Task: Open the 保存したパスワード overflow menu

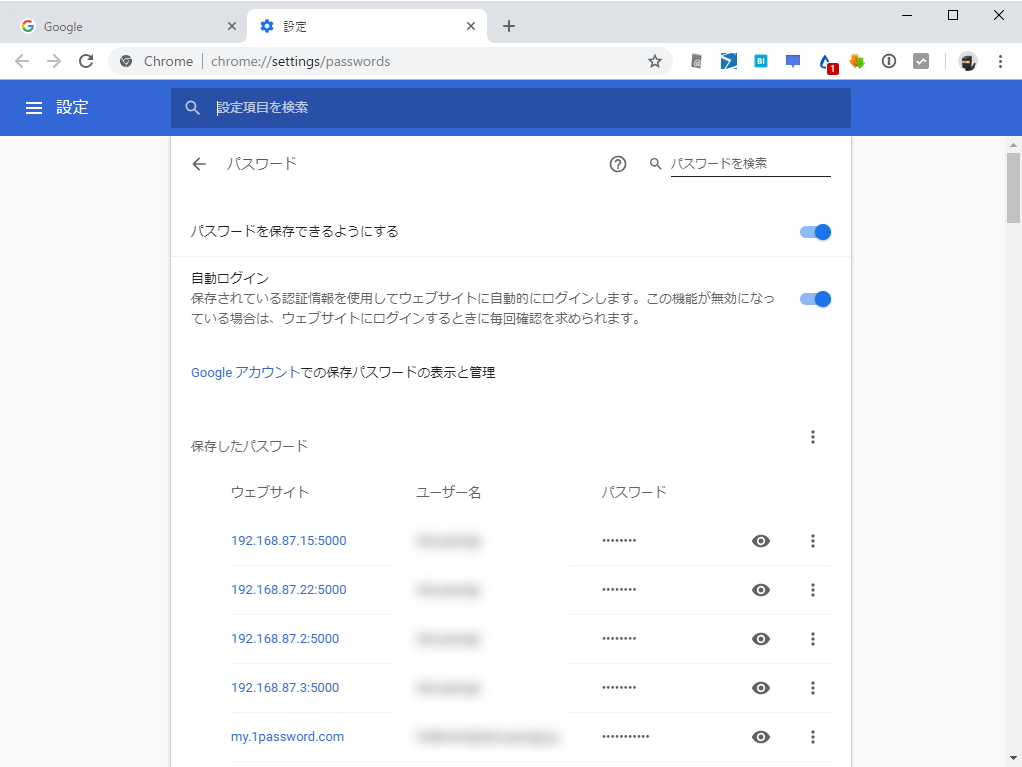Action: pyautogui.click(x=813, y=437)
